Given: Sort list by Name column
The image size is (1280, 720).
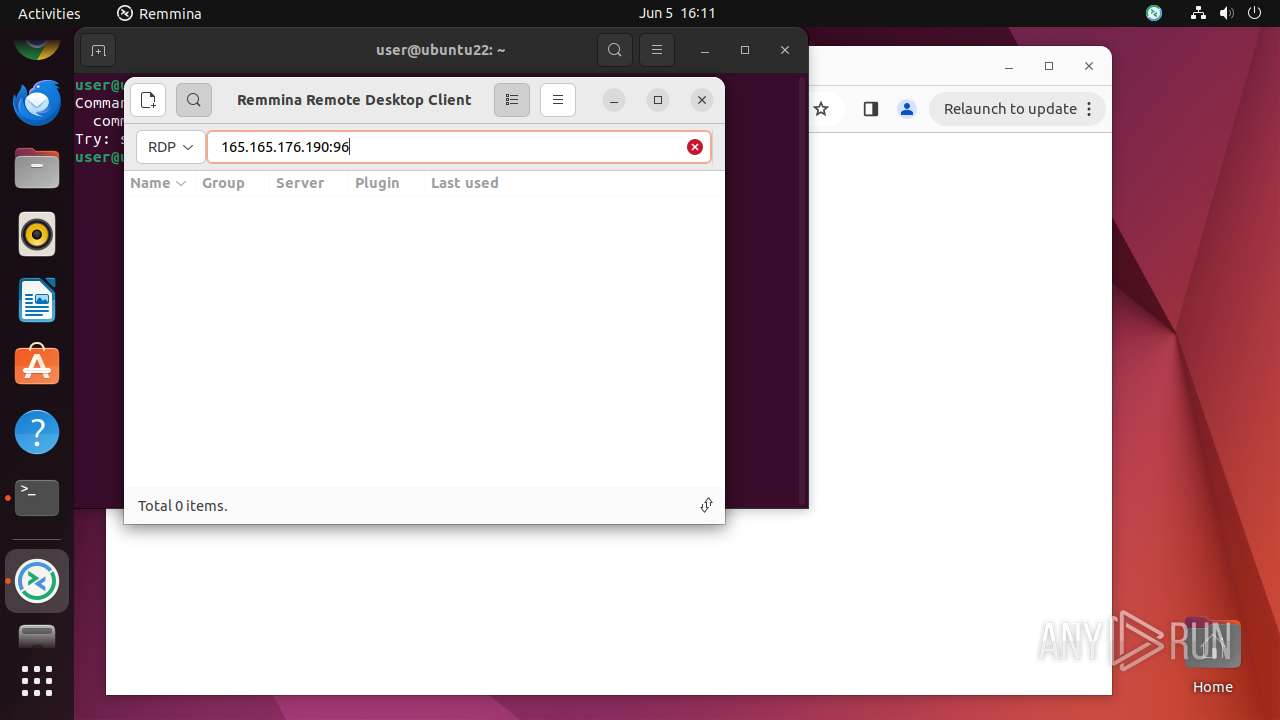Looking at the screenshot, I should 158,183.
